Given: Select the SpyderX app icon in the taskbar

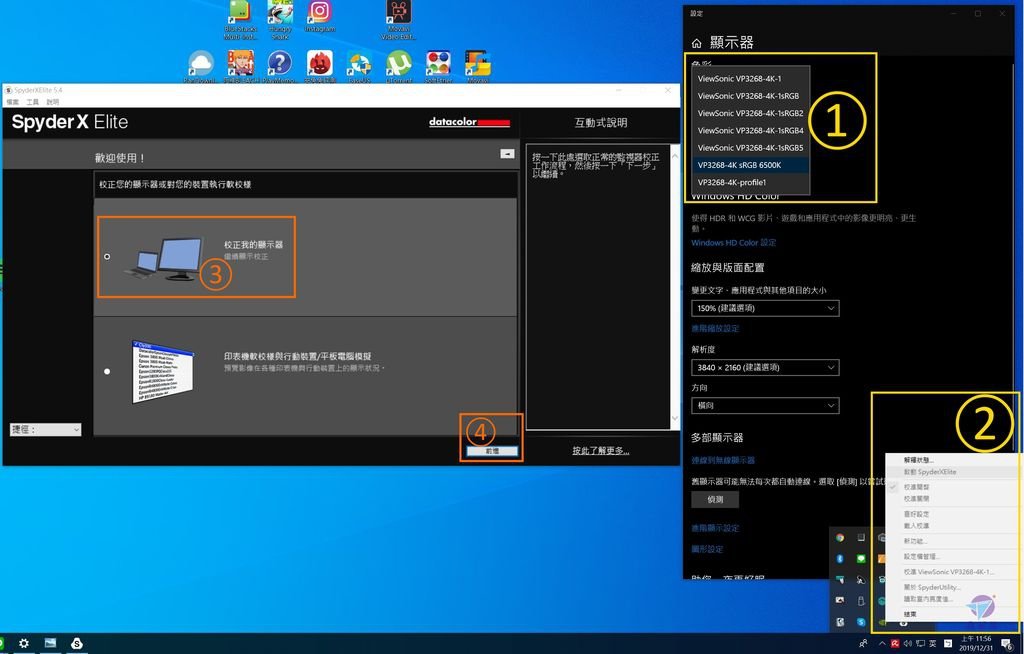Looking at the screenshot, I should tap(76, 643).
